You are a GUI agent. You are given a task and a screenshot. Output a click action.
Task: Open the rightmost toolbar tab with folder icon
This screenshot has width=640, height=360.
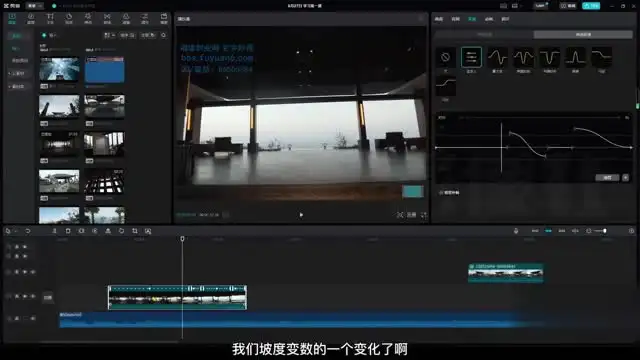164,18
